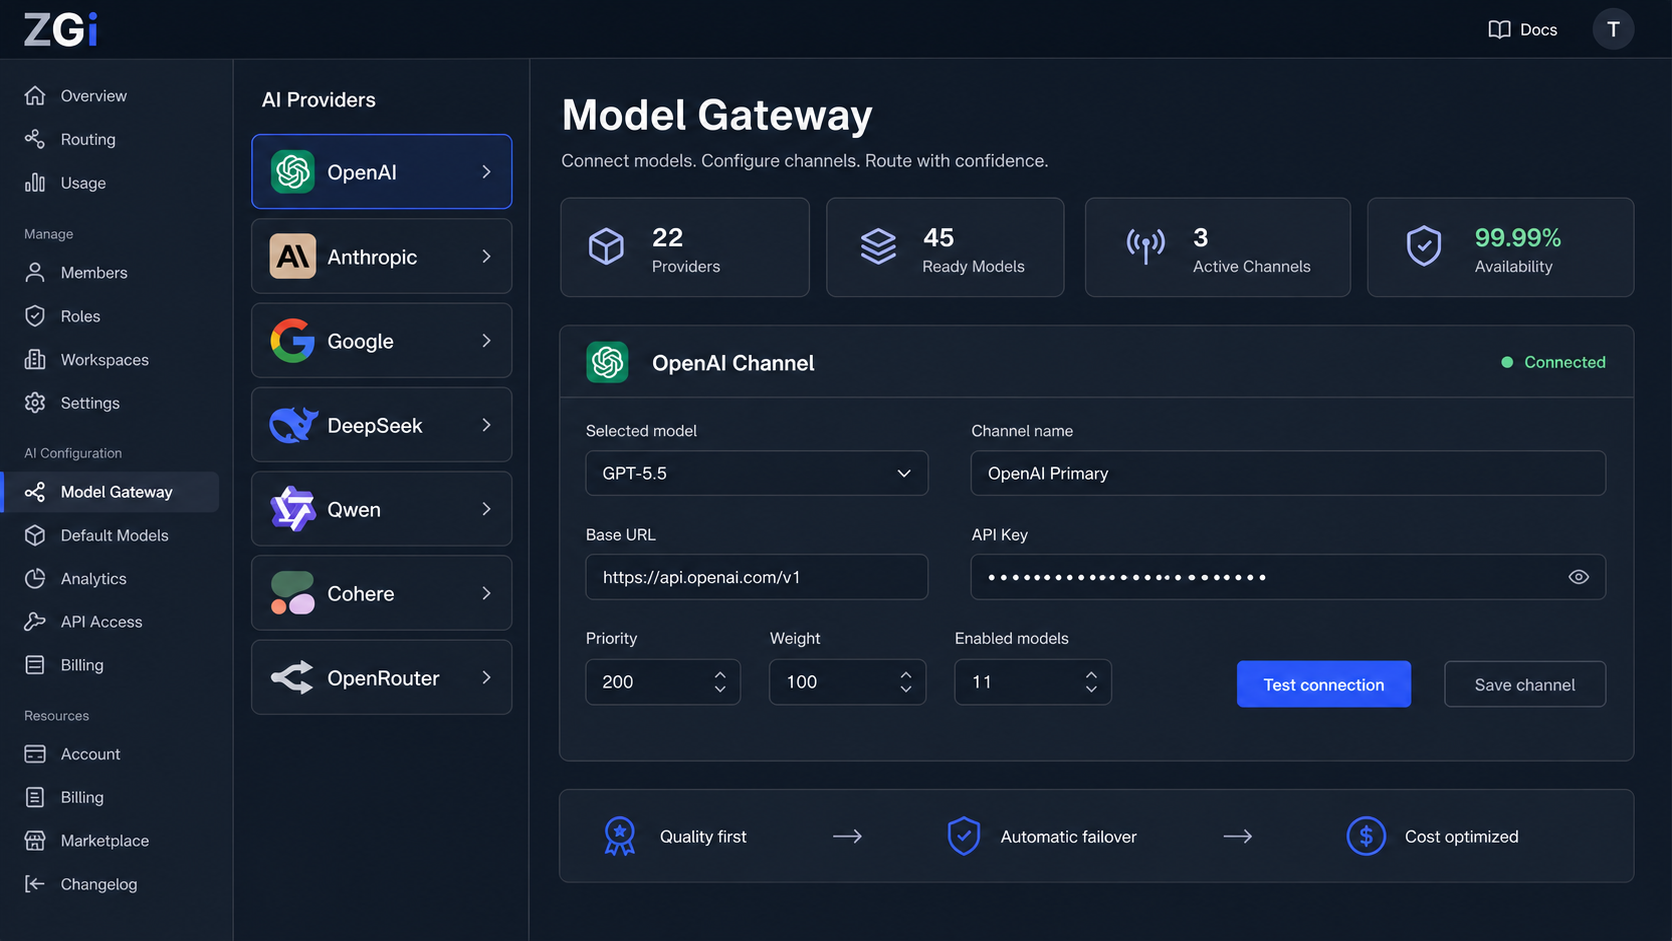Click the Usage bar chart icon

pyautogui.click(x=35, y=183)
